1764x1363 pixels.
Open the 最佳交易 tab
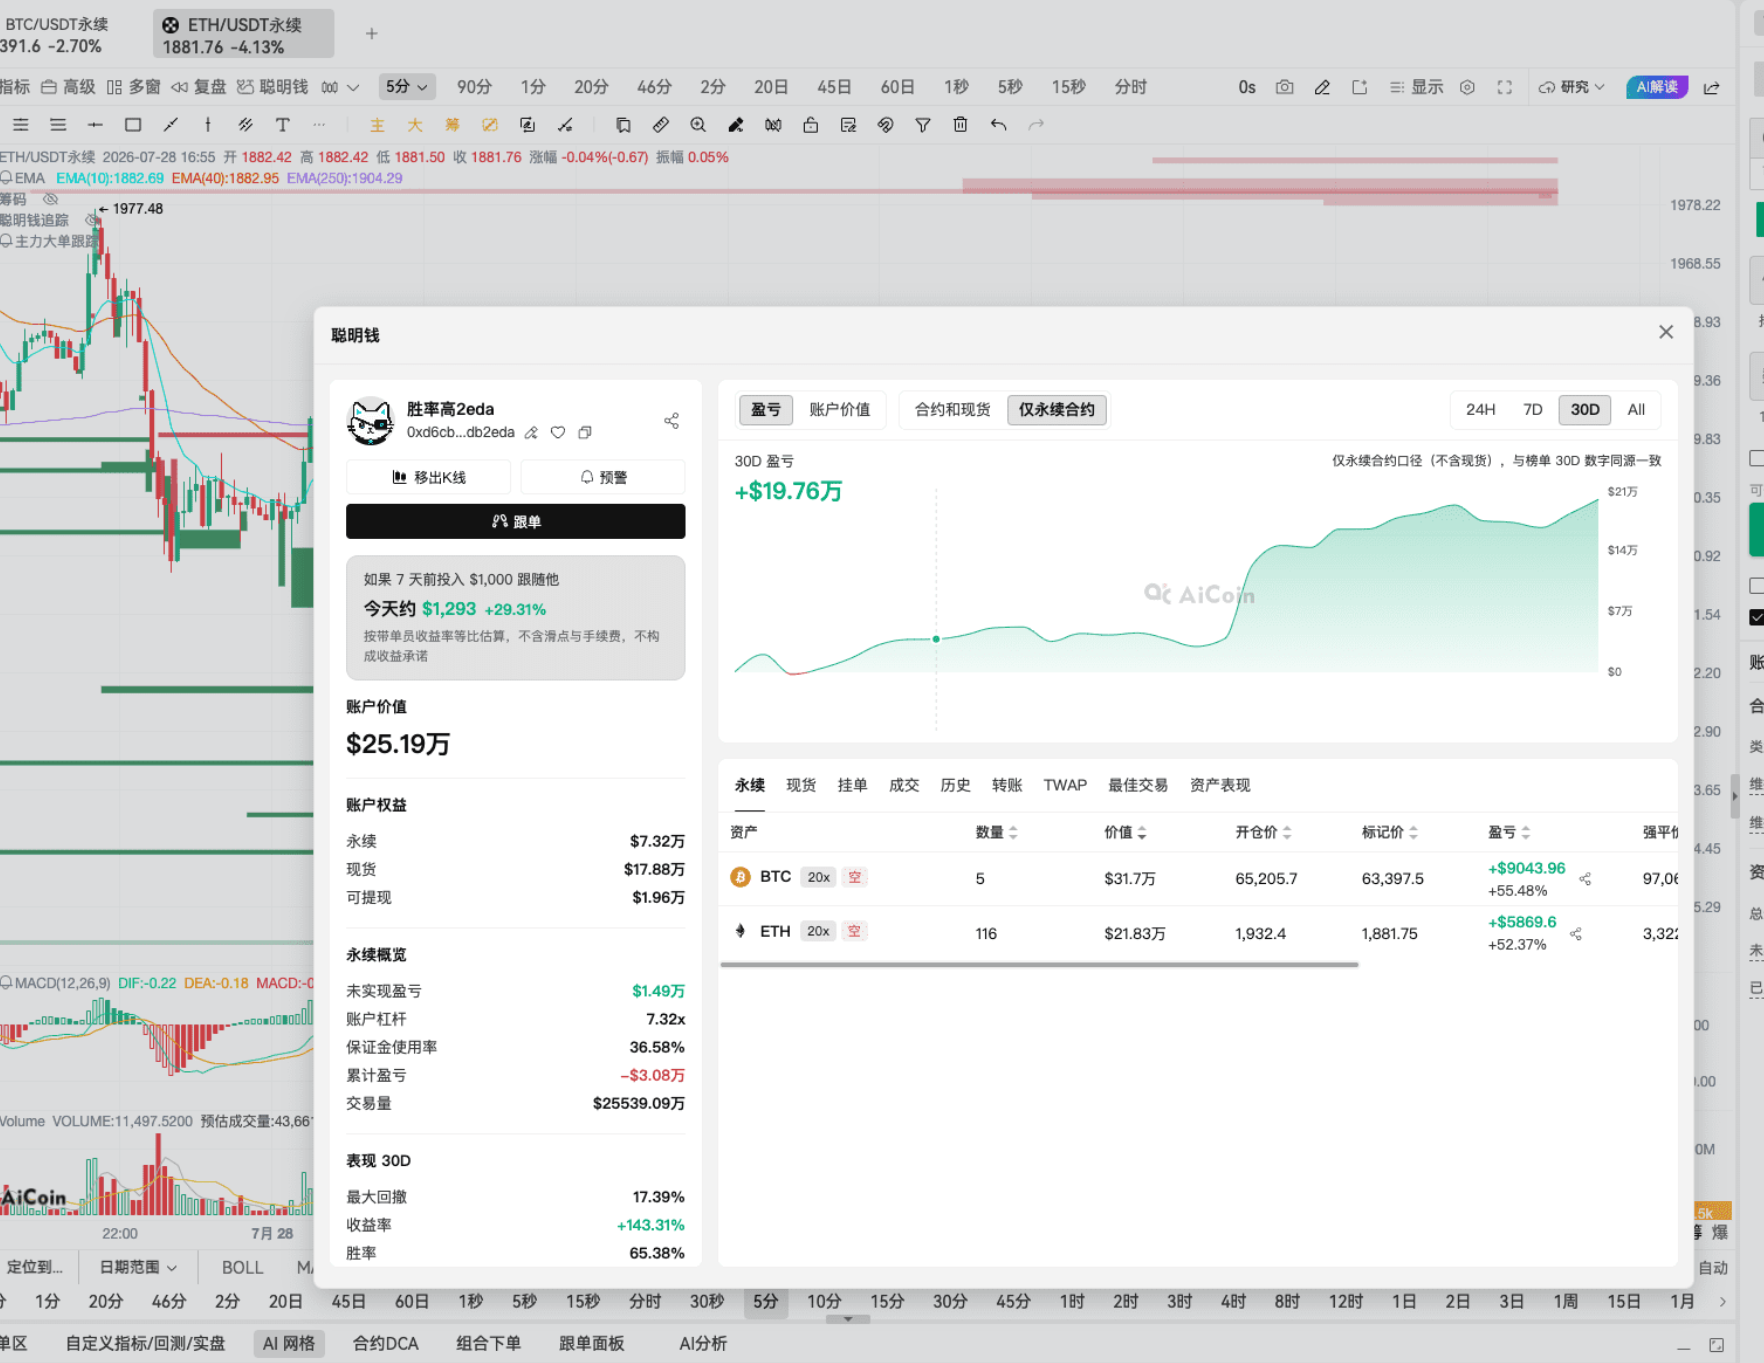click(1138, 785)
